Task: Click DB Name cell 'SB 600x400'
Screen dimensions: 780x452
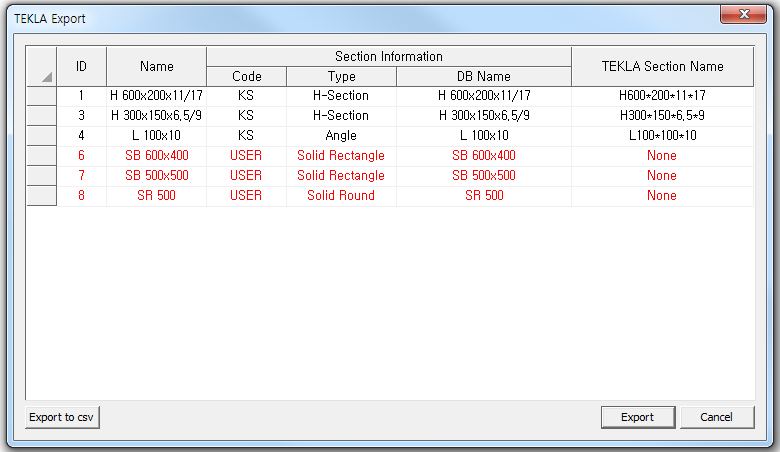Action: 484,156
